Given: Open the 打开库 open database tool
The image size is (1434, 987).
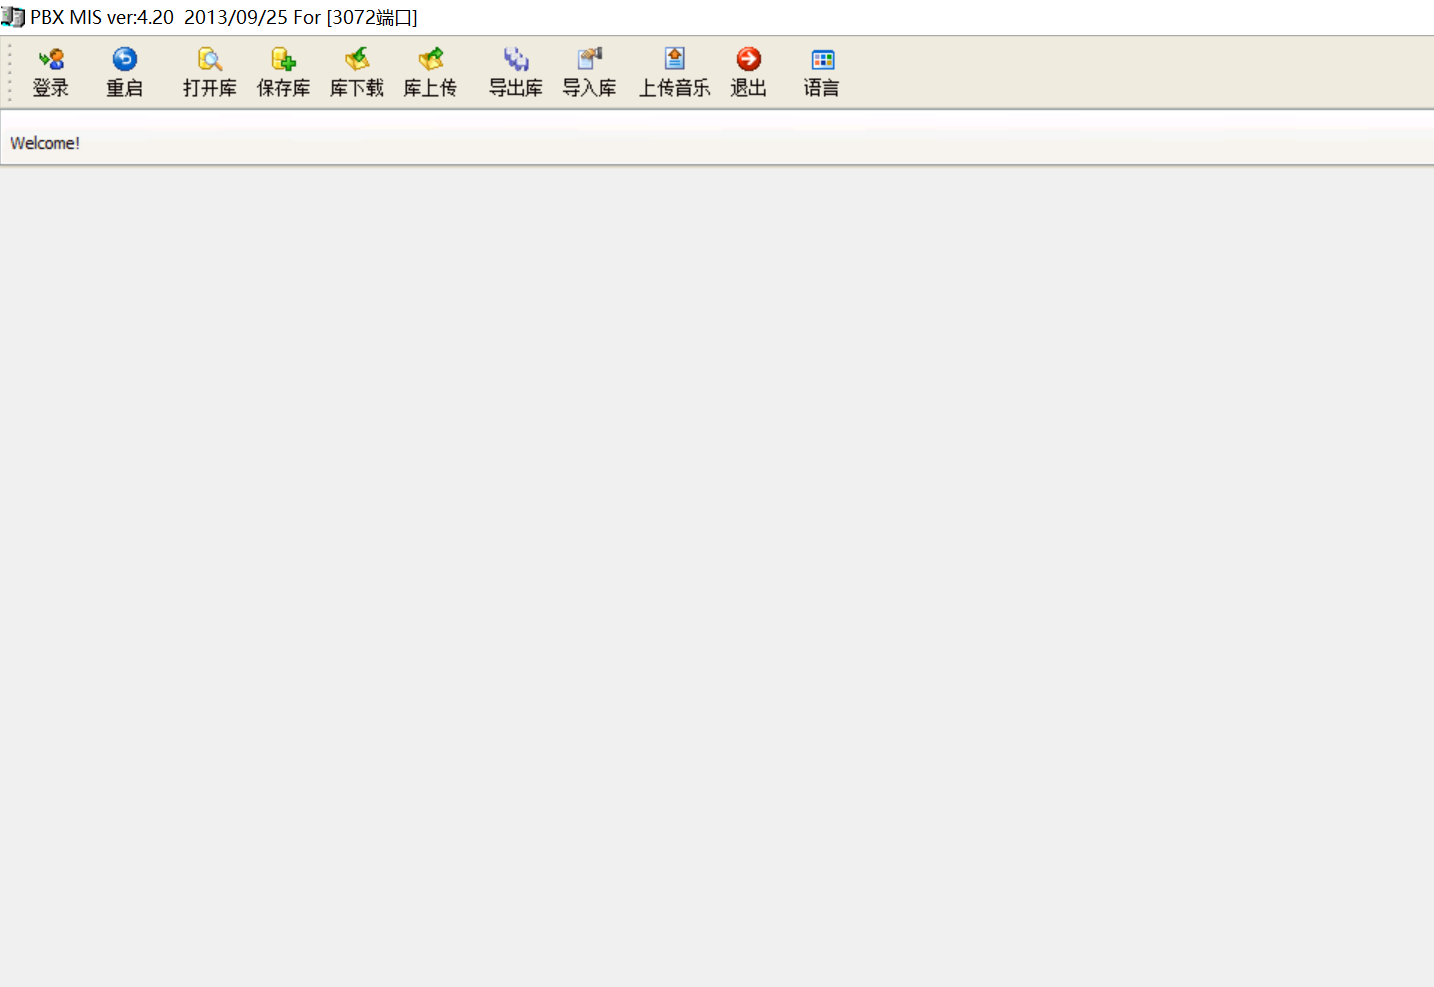Looking at the screenshot, I should tap(210, 73).
